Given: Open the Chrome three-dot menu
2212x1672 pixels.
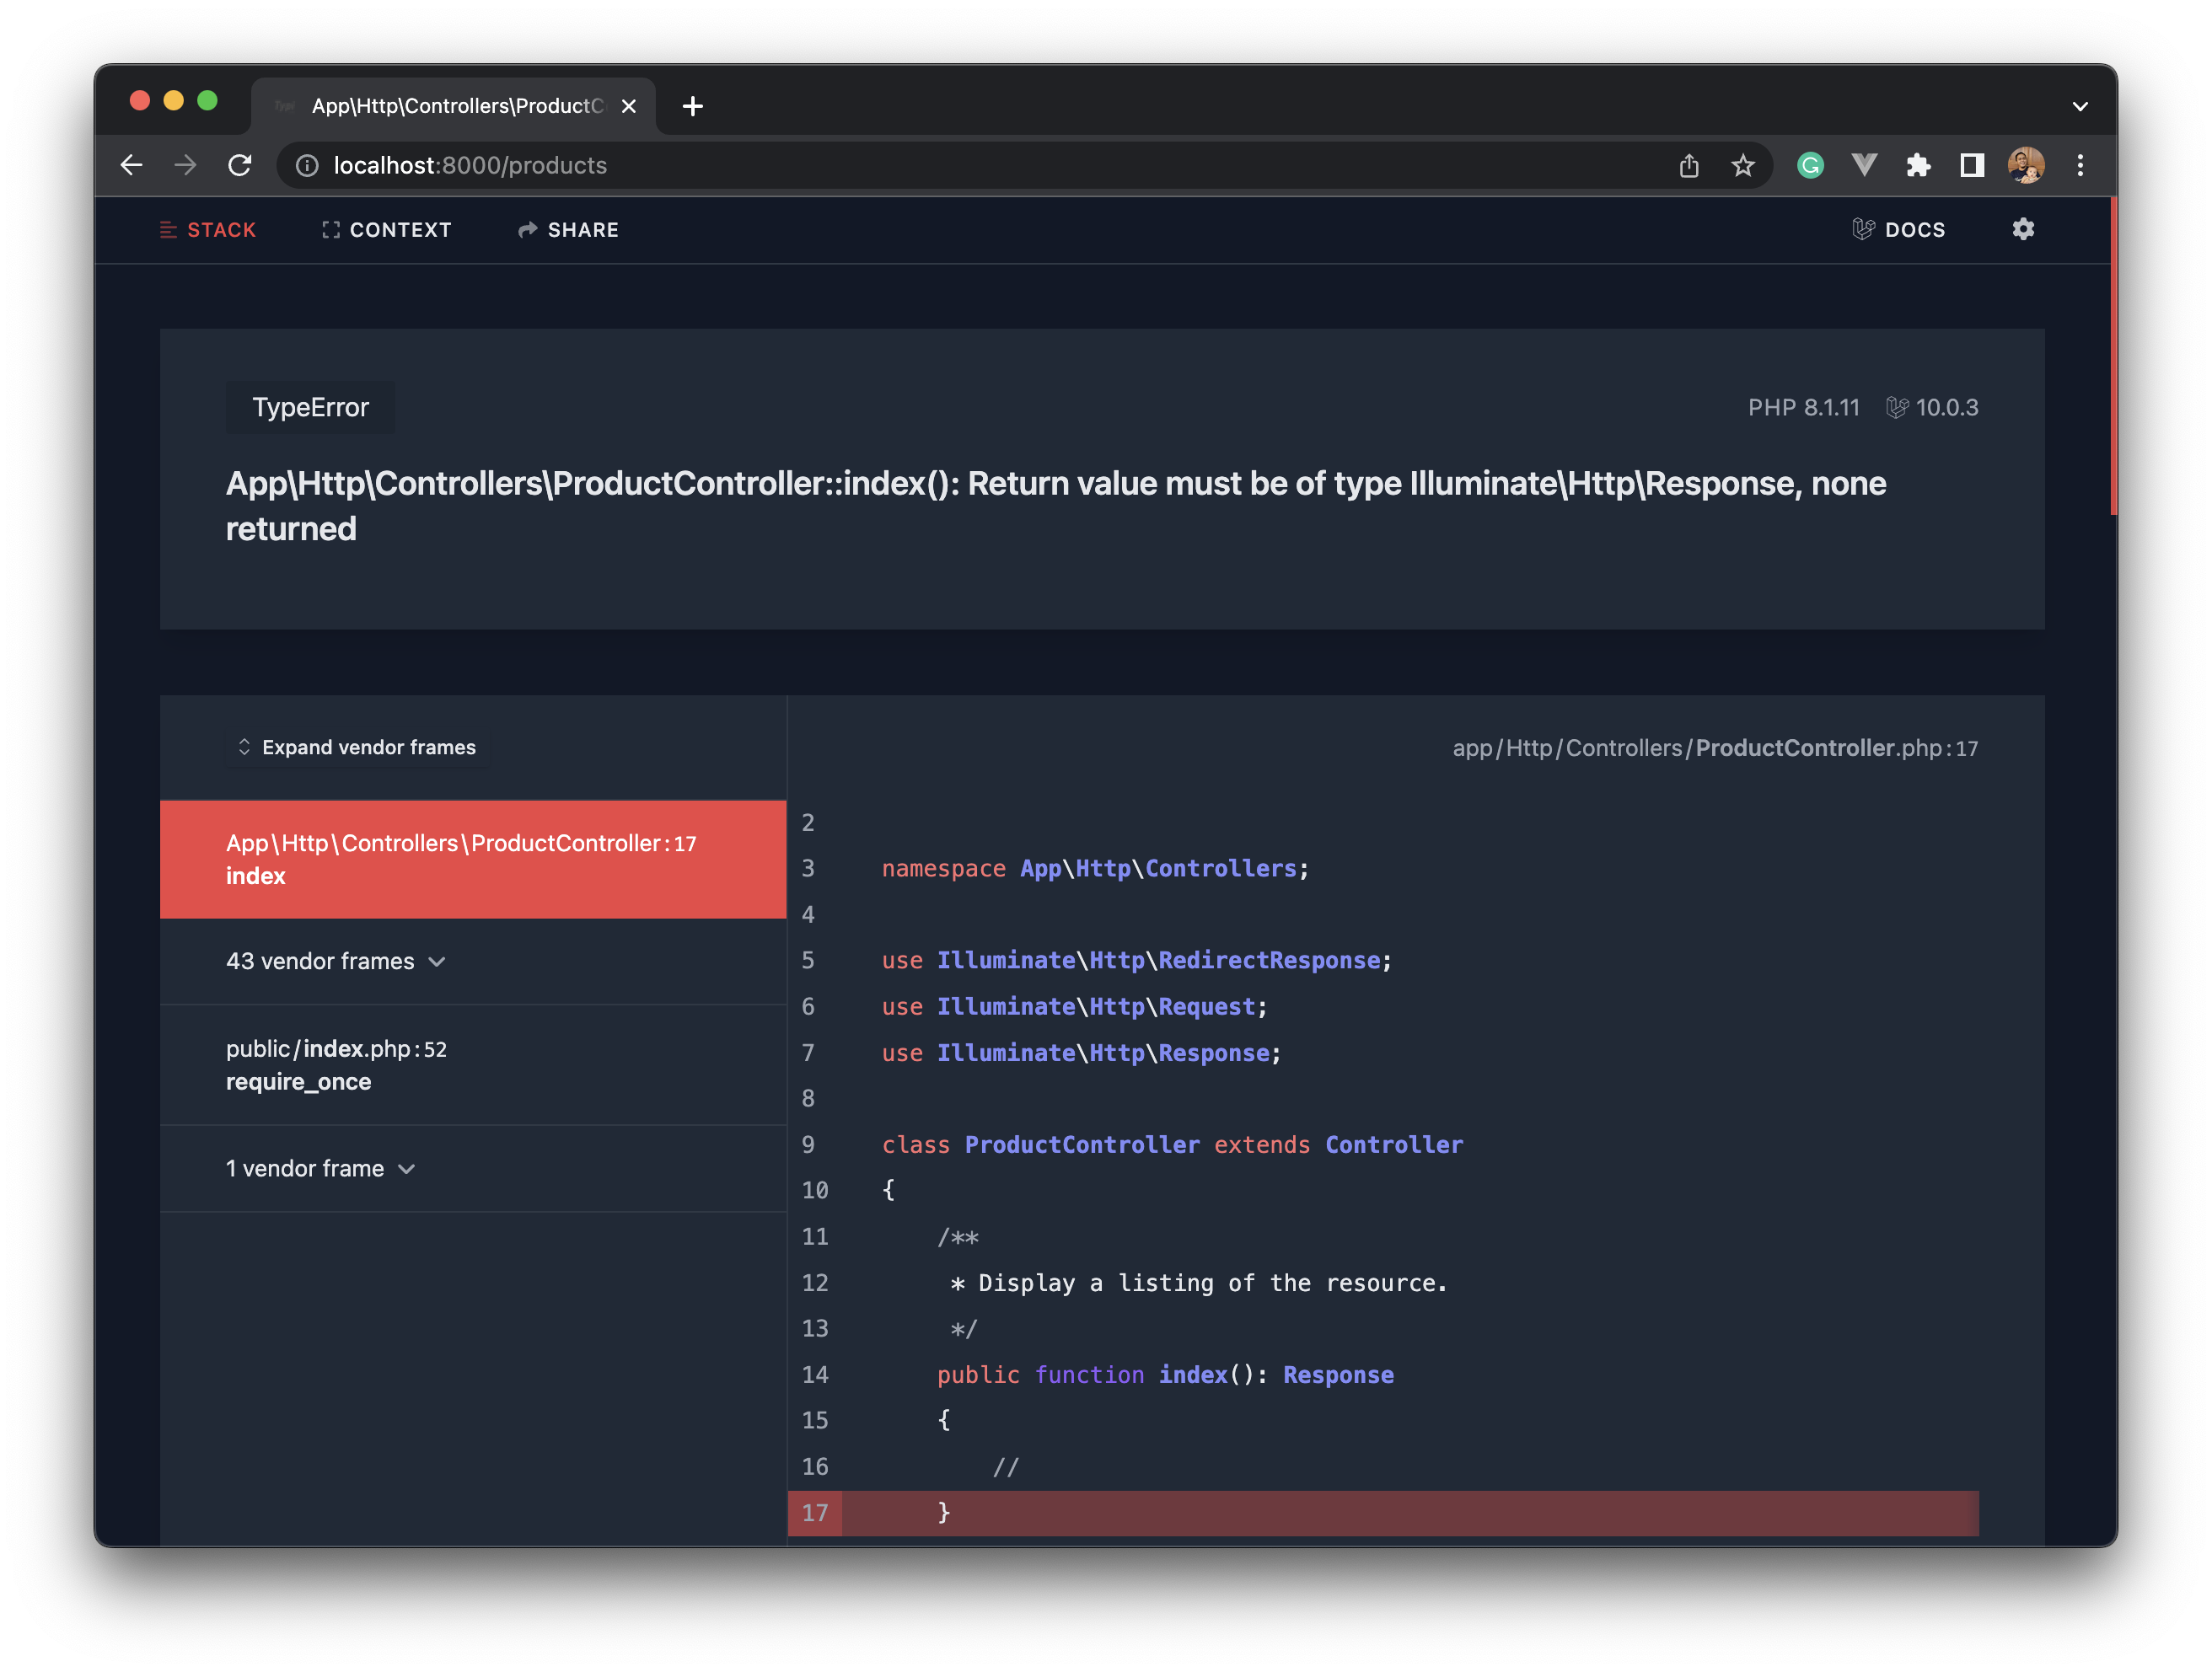Looking at the screenshot, I should [x=2081, y=165].
